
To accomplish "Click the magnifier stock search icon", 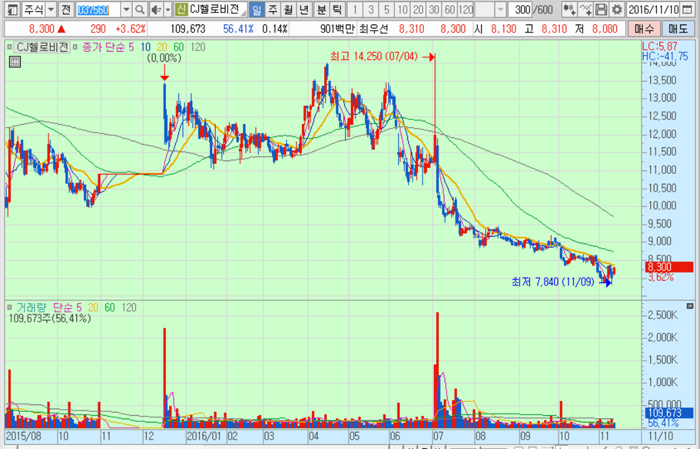I will (139, 9).
